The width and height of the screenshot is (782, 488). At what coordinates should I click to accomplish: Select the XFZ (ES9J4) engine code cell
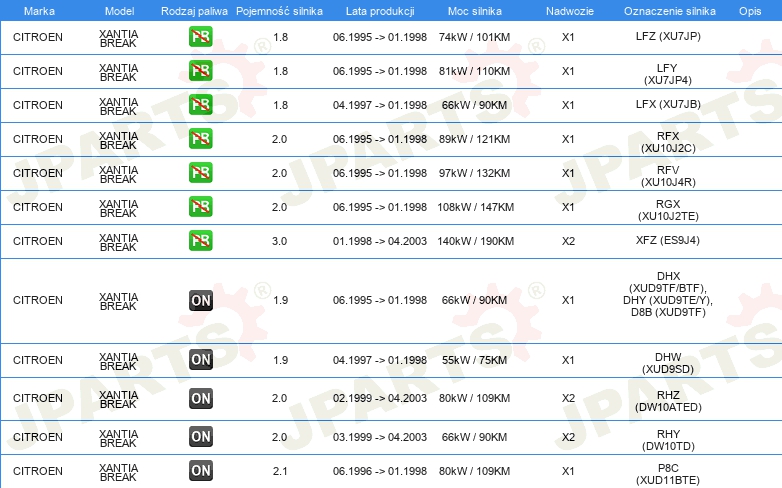click(x=668, y=240)
